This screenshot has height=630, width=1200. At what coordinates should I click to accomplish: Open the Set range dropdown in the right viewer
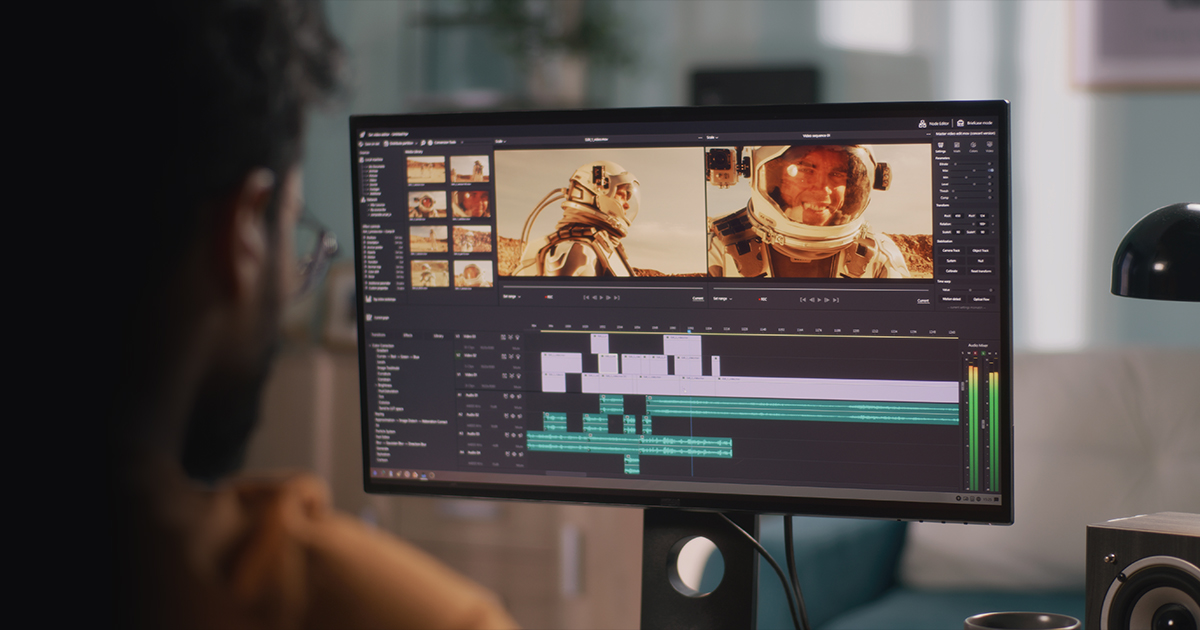(720, 298)
